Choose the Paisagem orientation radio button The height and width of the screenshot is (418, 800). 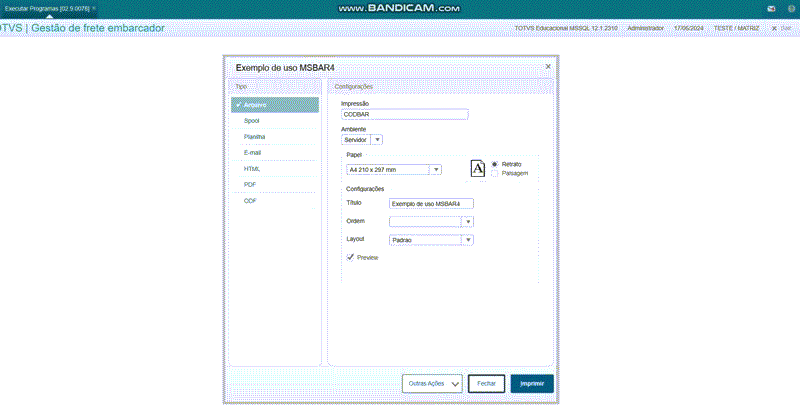point(494,174)
